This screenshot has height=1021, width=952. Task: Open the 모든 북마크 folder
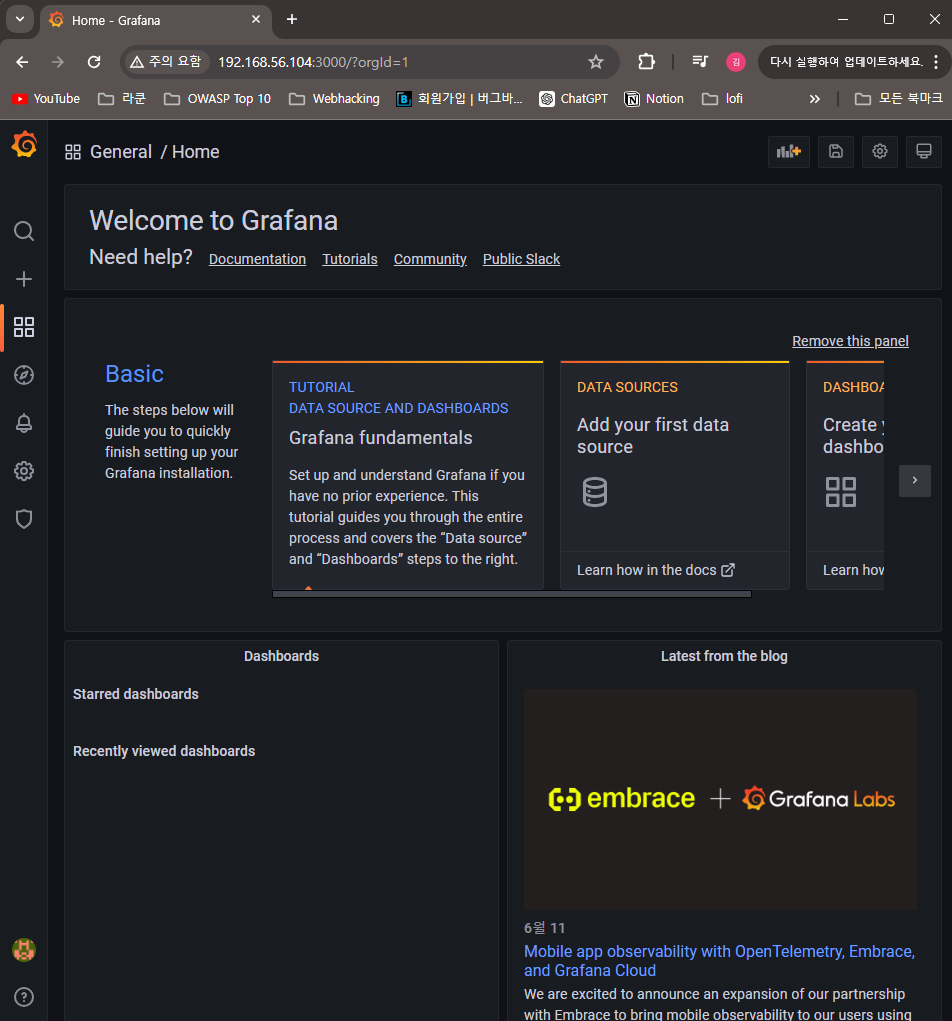[899, 99]
